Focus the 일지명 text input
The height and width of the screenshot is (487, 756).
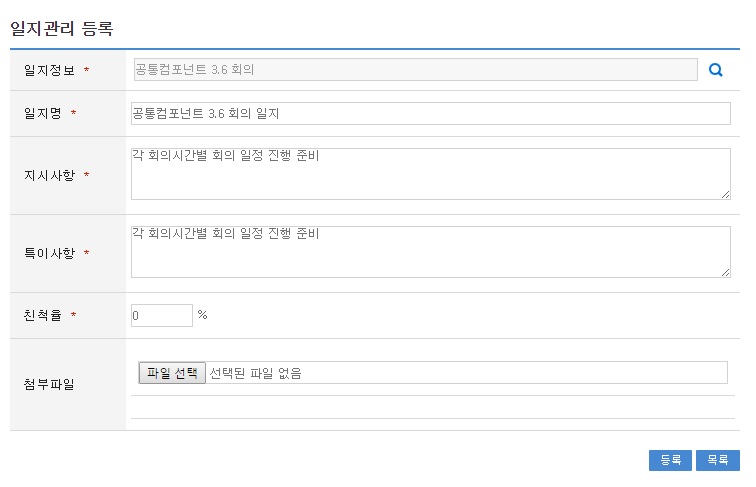pos(430,114)
